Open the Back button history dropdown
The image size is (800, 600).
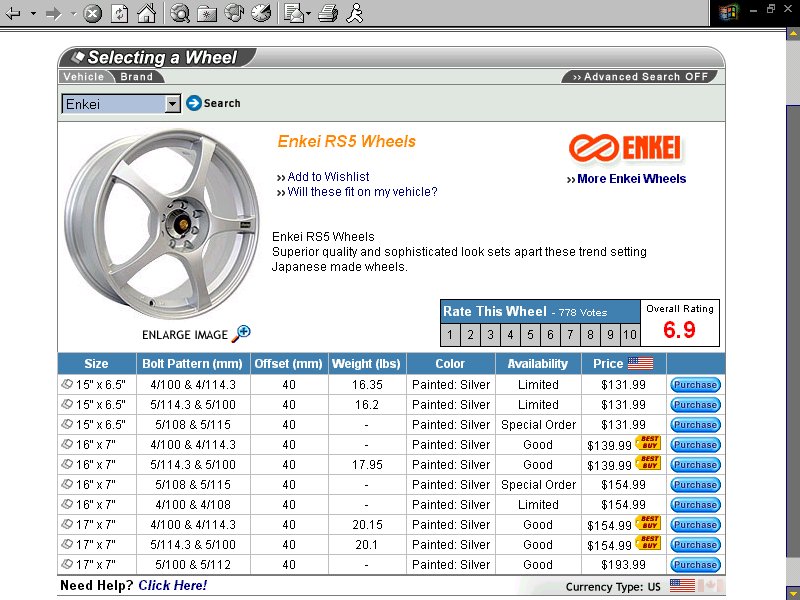[33, 14]
